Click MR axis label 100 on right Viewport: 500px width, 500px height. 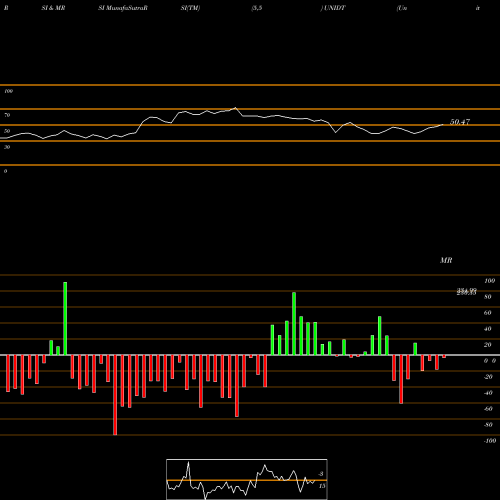[489, 281]
